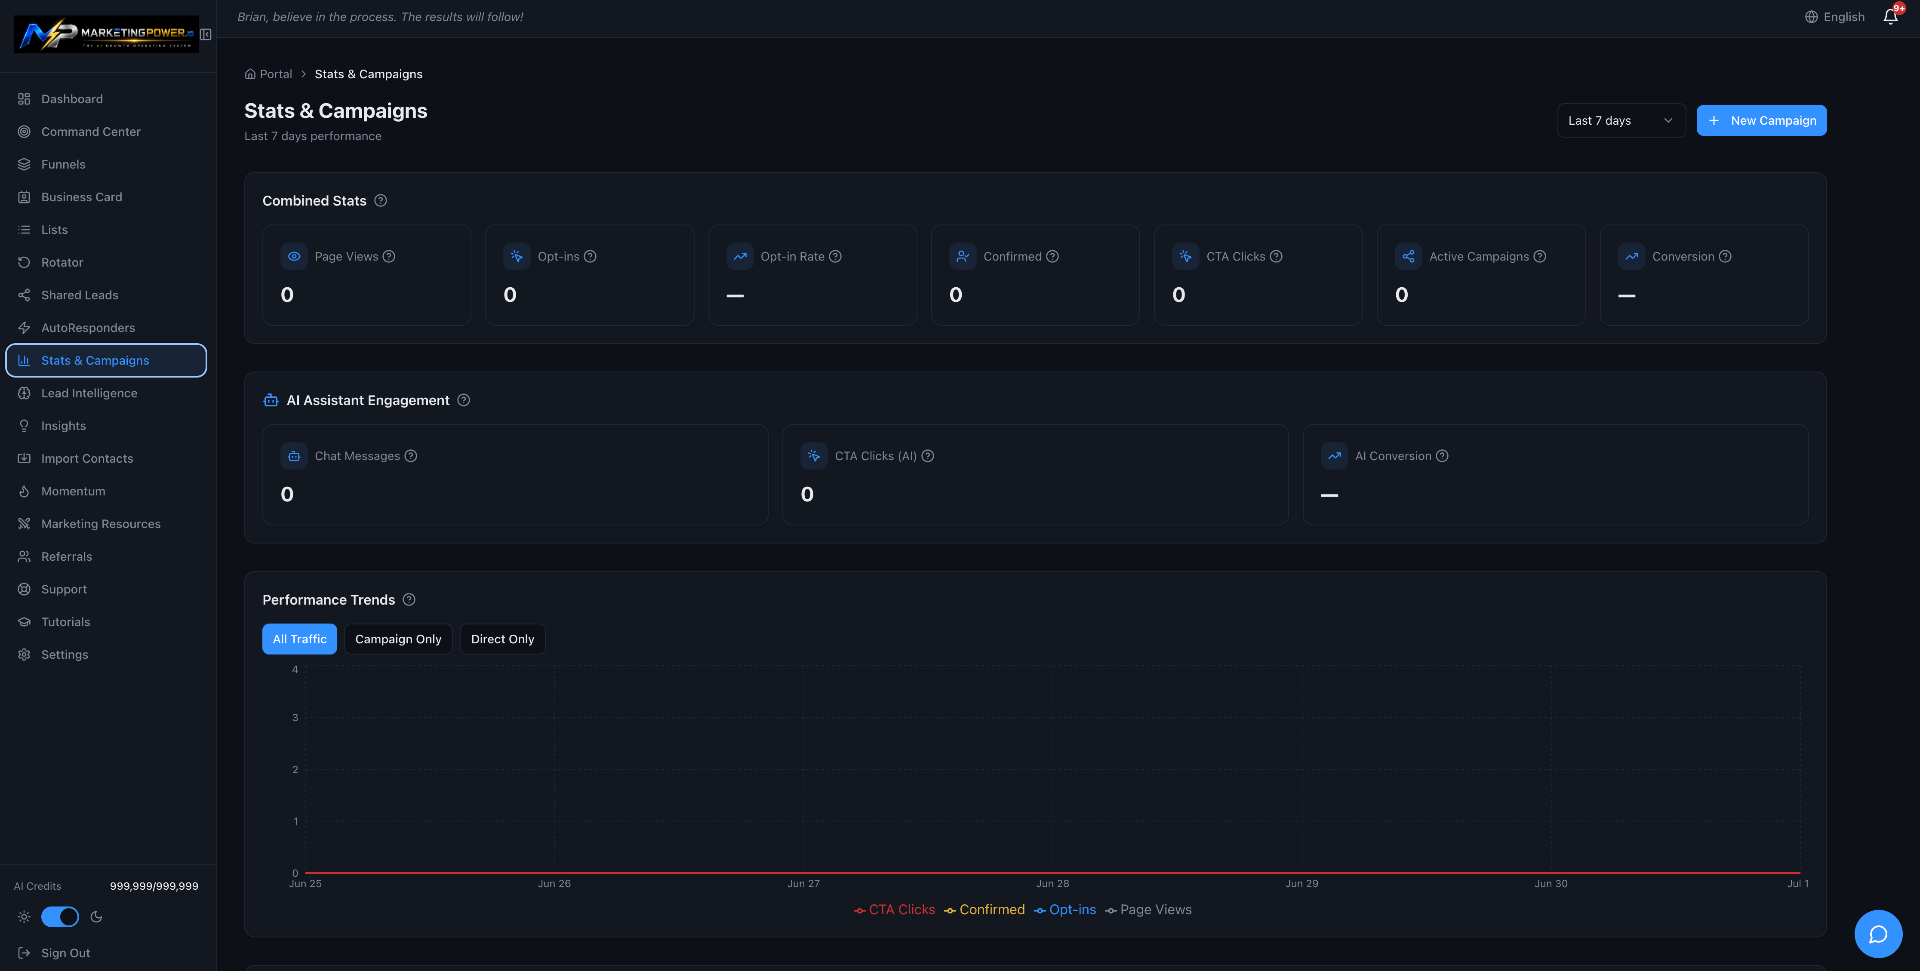Click the Jun 28 axis label
The image size is (1920, 971).
[1052, 884]
